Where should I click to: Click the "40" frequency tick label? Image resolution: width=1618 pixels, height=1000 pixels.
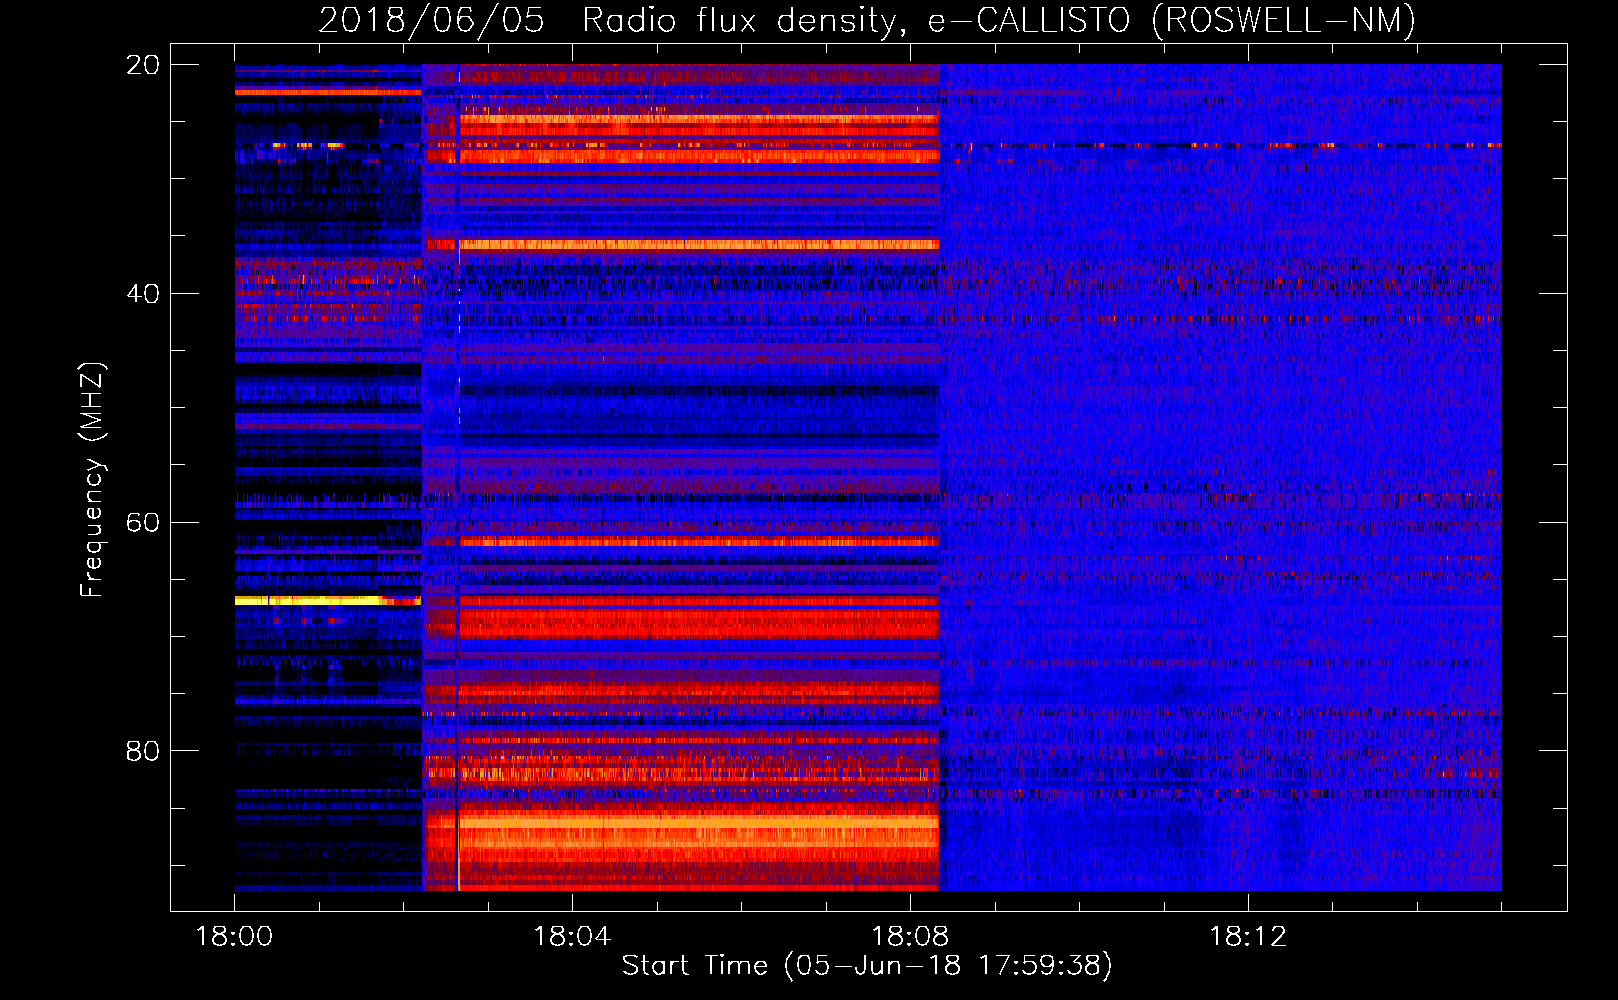(142, 294)
